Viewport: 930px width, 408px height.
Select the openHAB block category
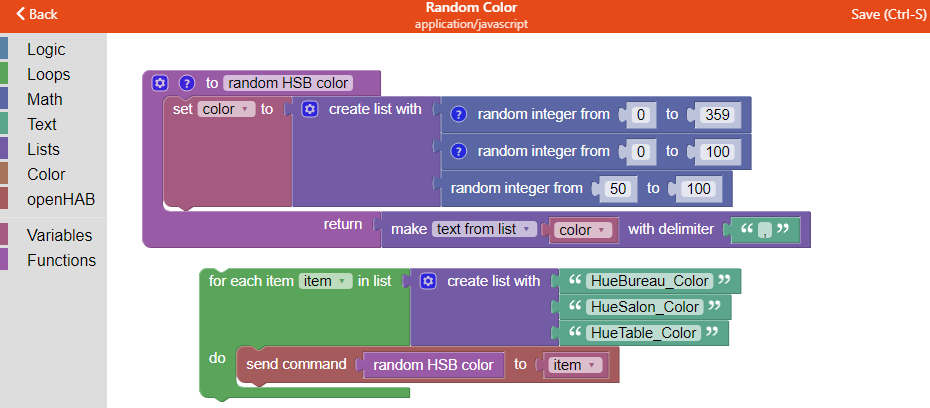(x=61, y=199)
